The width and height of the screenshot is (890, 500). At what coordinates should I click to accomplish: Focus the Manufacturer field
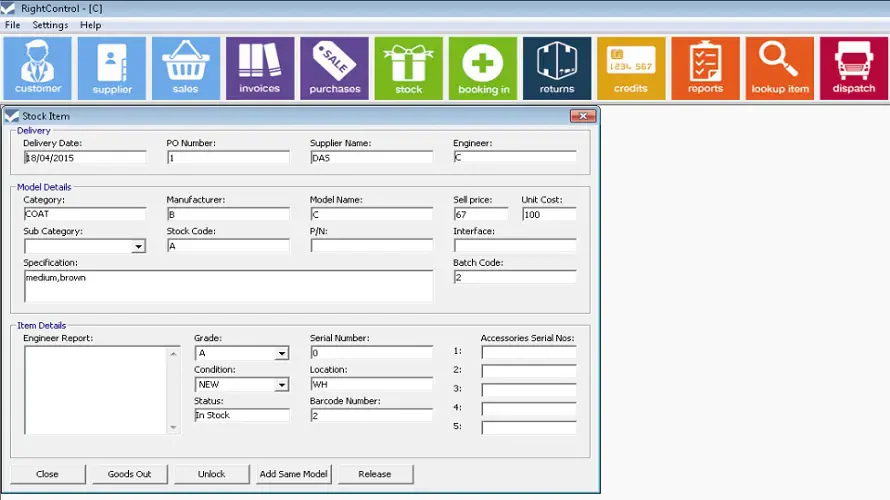point(228,215)
